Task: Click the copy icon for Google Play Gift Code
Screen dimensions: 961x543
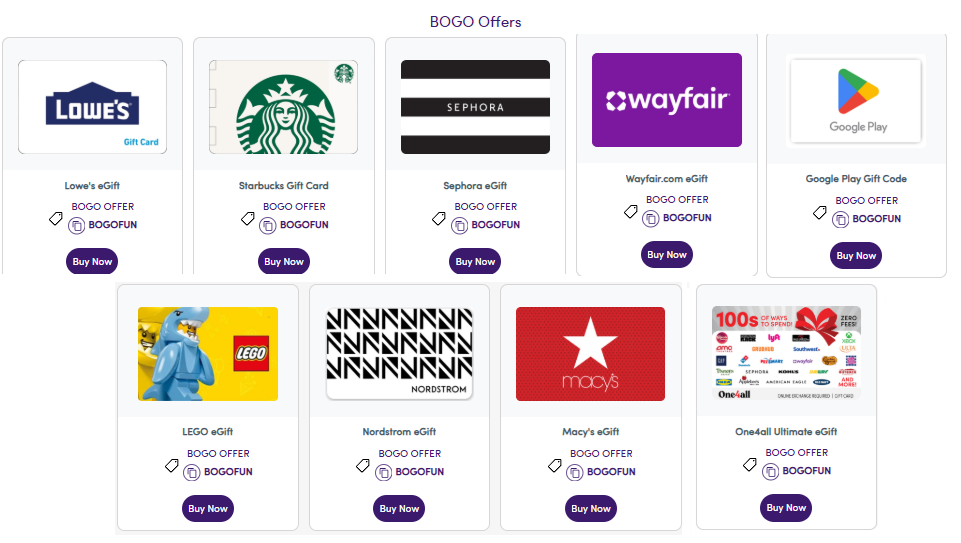Action: (841, 219)
